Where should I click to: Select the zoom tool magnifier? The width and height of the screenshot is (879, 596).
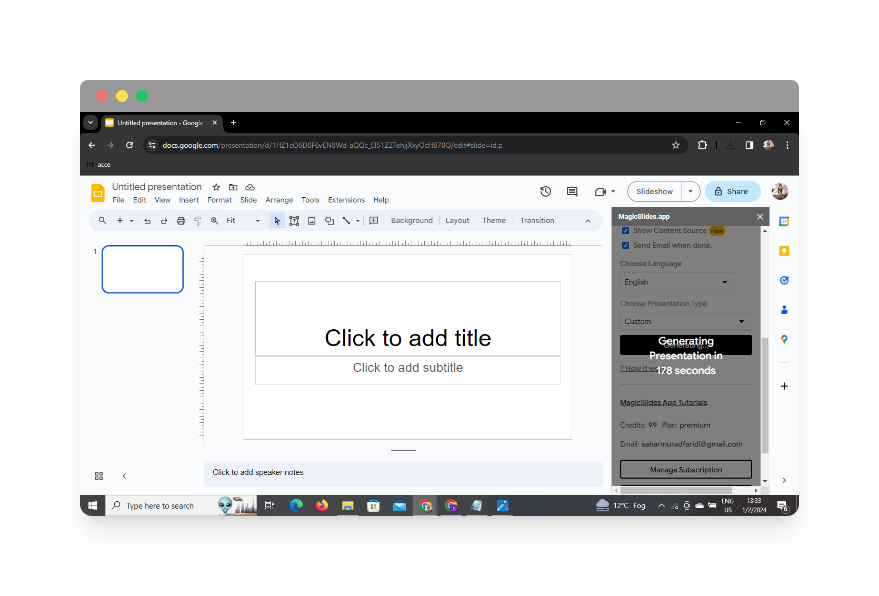click(x=215, y=221)
